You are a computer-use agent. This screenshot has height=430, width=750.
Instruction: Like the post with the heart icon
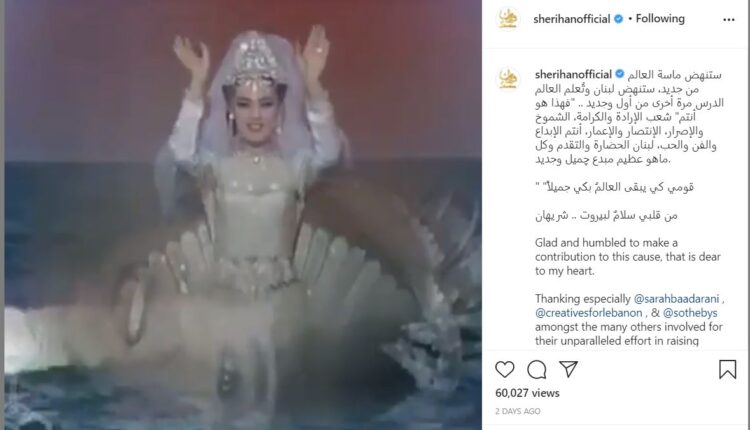click(x=505, y=370)
